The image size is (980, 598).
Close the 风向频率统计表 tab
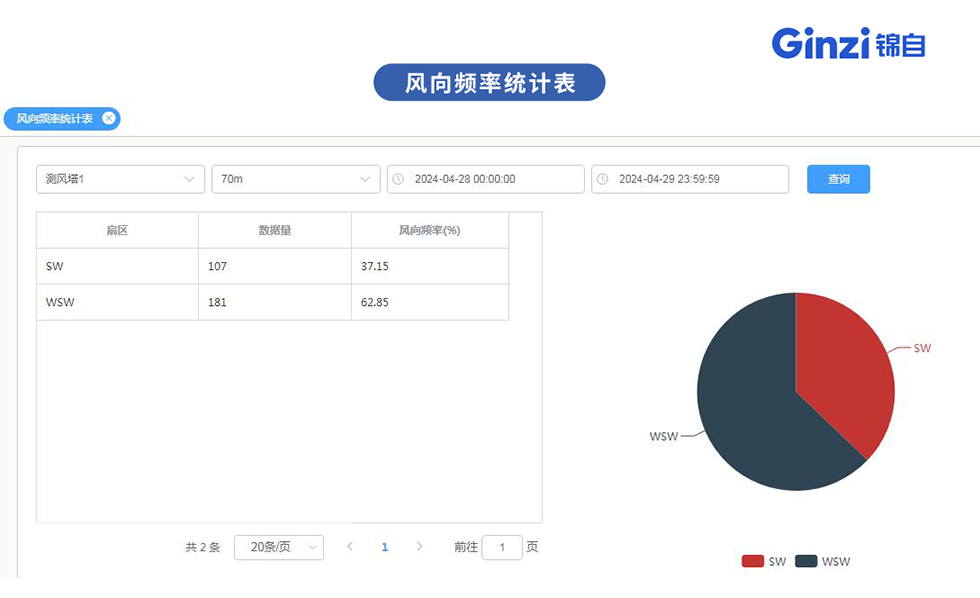point(109,118)
